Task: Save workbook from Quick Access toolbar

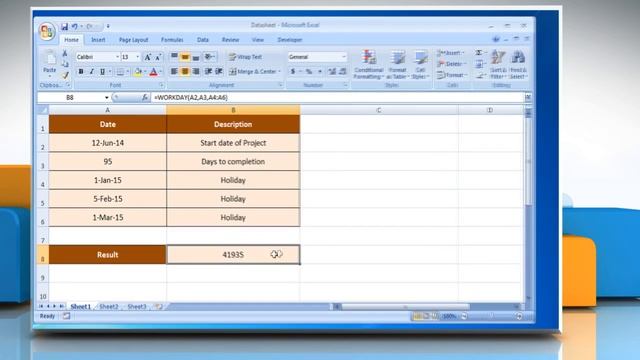Action: [64, 27]
